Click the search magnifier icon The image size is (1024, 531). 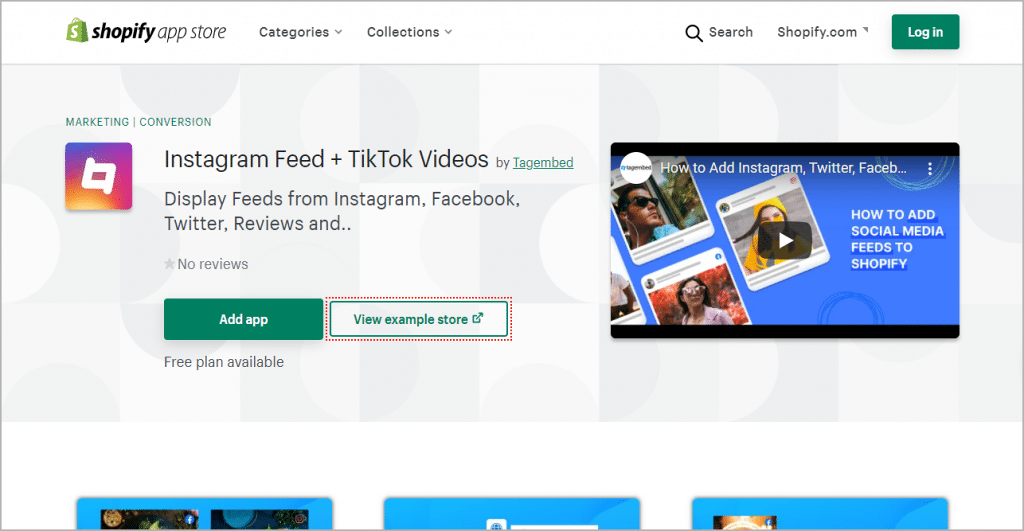[694, 33]
